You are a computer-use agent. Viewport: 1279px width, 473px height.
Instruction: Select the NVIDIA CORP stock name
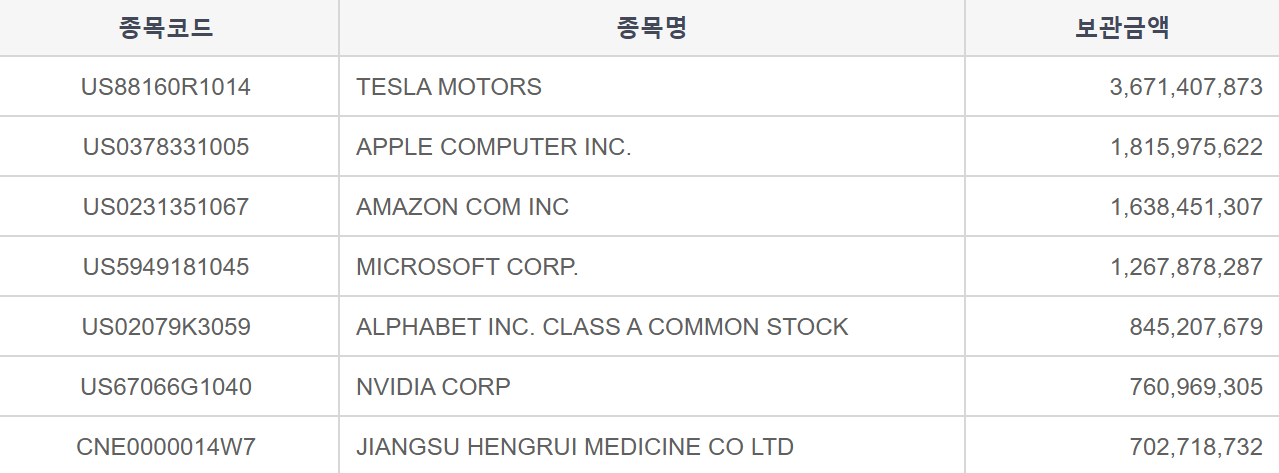[433, 387]
